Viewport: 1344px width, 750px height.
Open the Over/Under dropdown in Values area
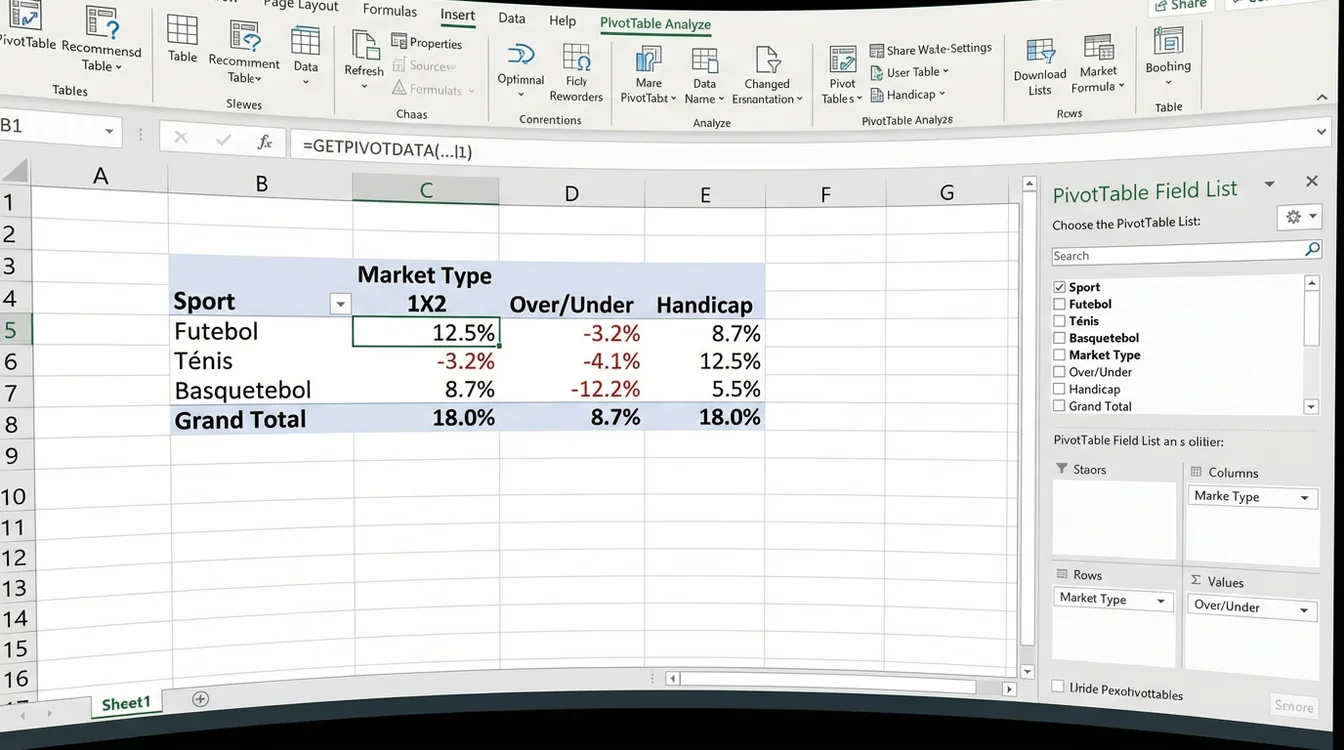(x=1304, y=610)
